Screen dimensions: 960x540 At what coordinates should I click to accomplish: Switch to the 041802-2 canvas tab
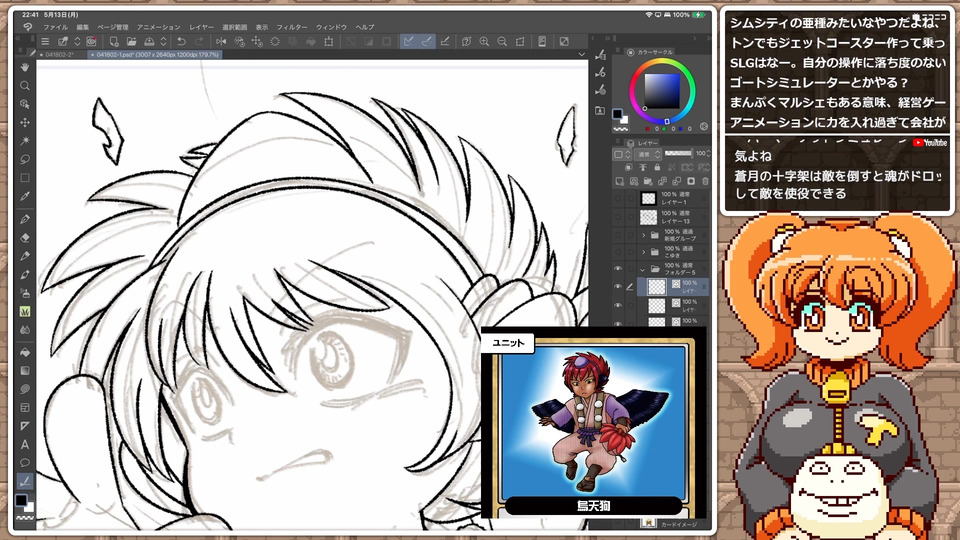pos(59,54)
